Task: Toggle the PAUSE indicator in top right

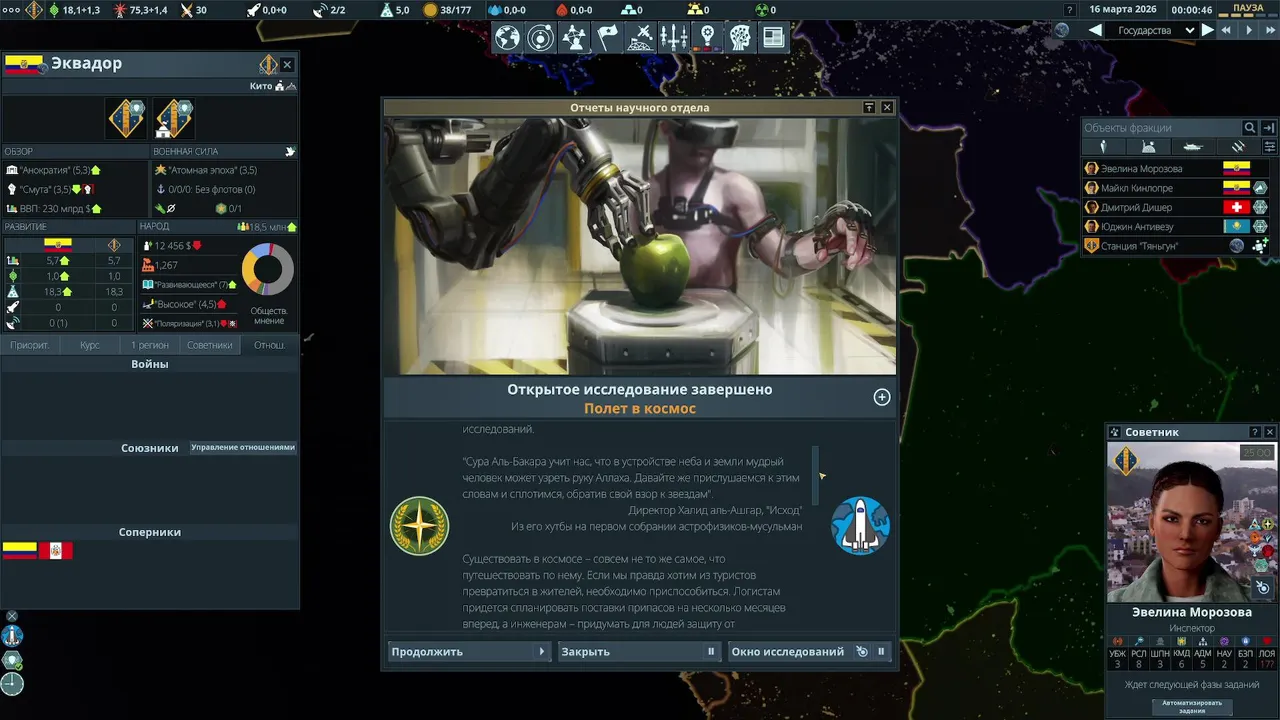Action: pos(1248,8)
